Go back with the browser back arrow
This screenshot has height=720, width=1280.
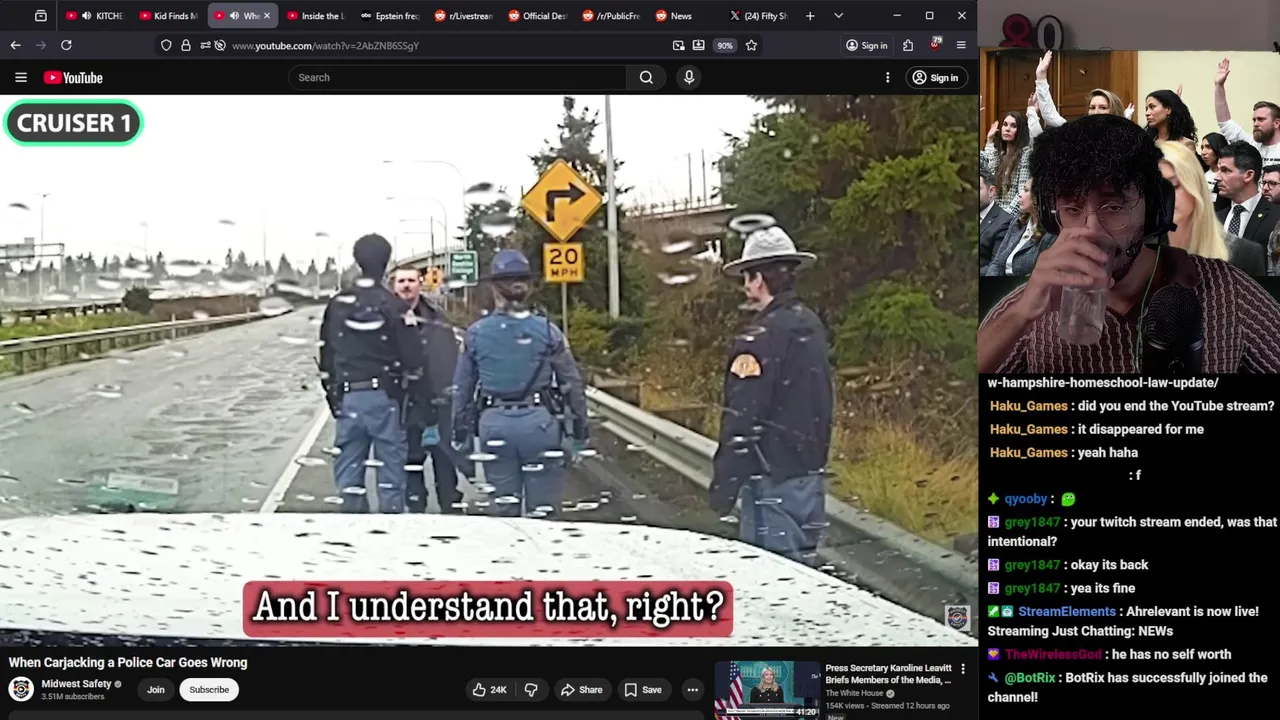click(x=15, y=45)
